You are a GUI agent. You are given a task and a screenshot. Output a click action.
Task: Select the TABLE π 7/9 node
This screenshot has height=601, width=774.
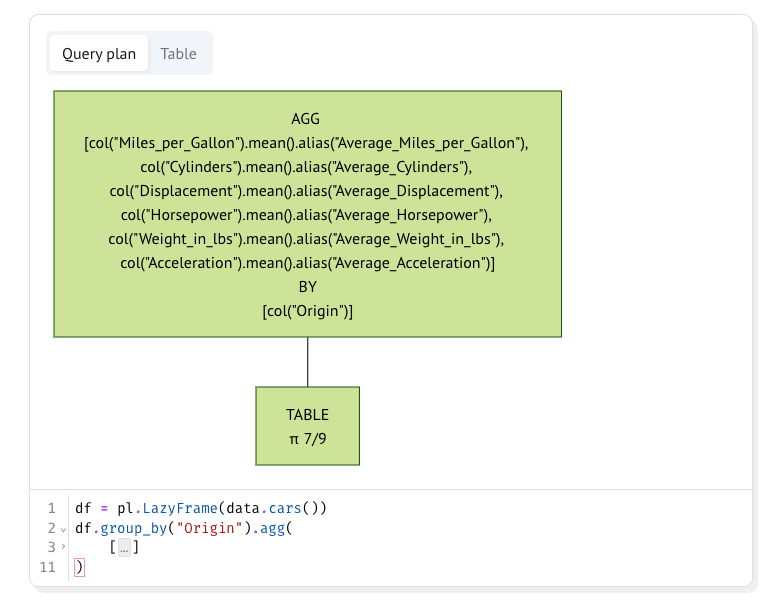click(307, 426)
